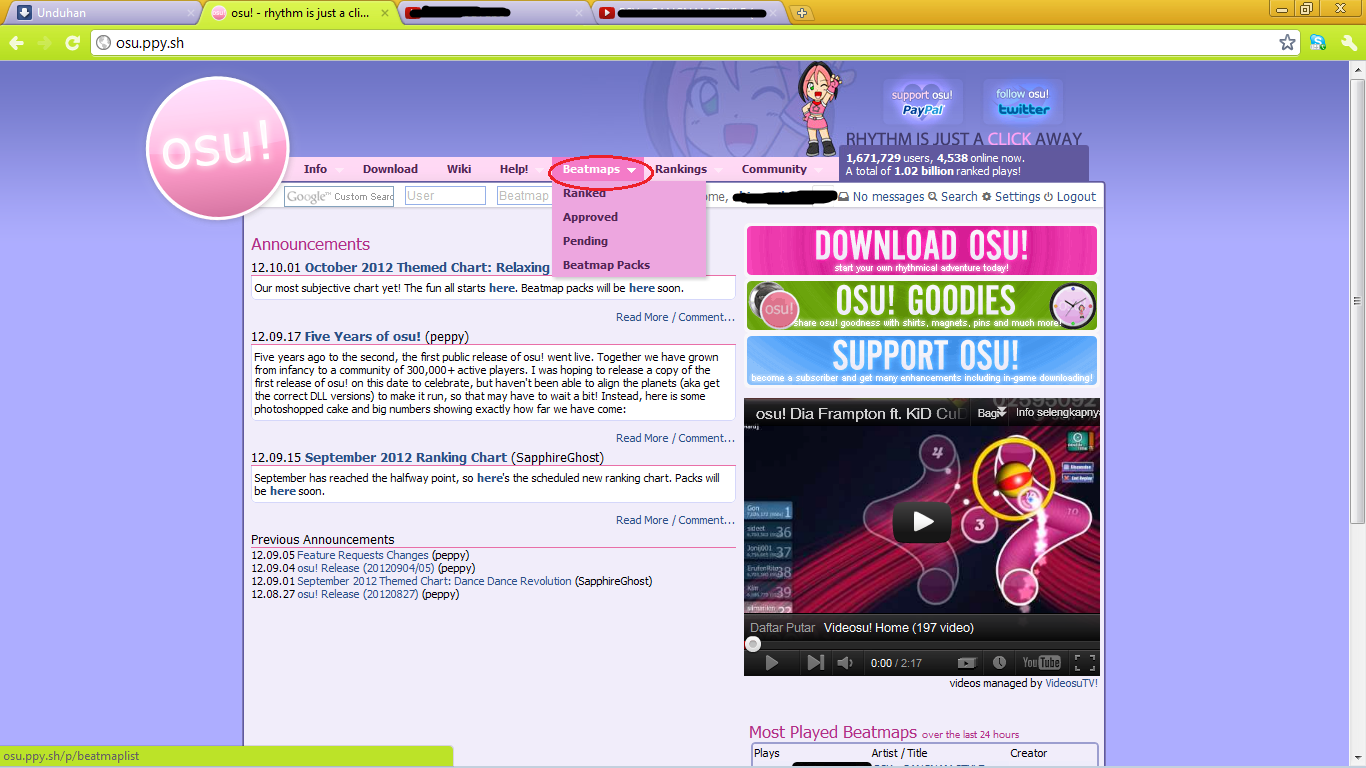Screen dimensions: 1366x768
Task: Open the Beatmaps dropdown menu
Action: (x=600, y=169)
